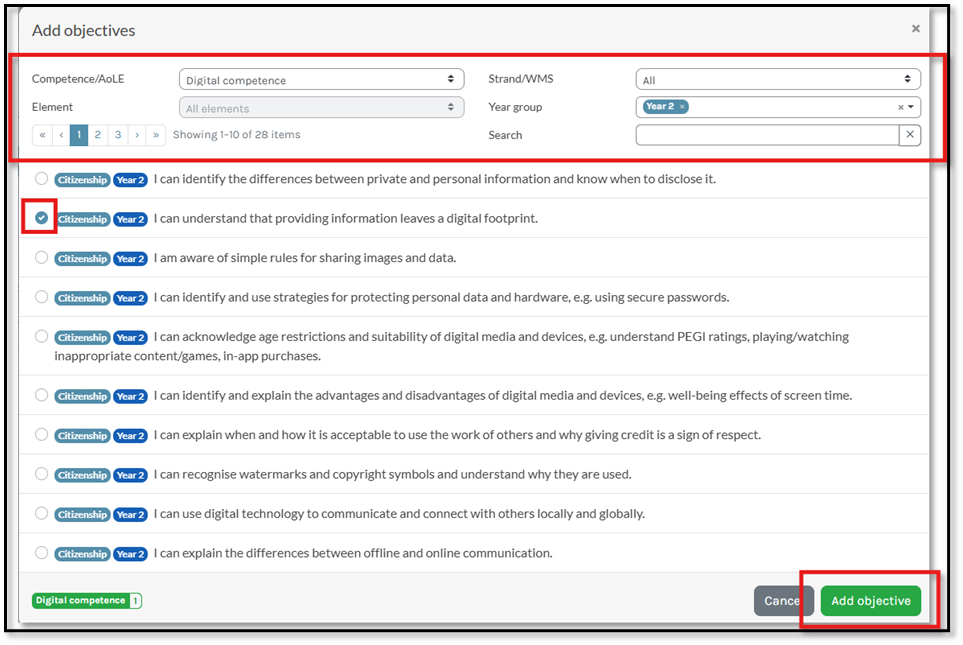Select watermarks and copyright symbols objective
Screen dimensions: 963x645
pyautogui.click(x=41, y=474)
